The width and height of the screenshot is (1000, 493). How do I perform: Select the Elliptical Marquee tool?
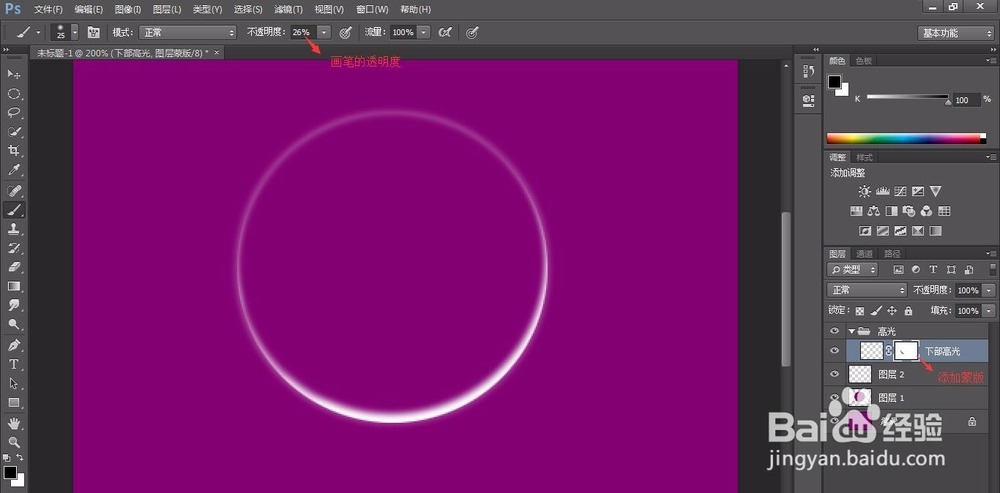[13, 94]
